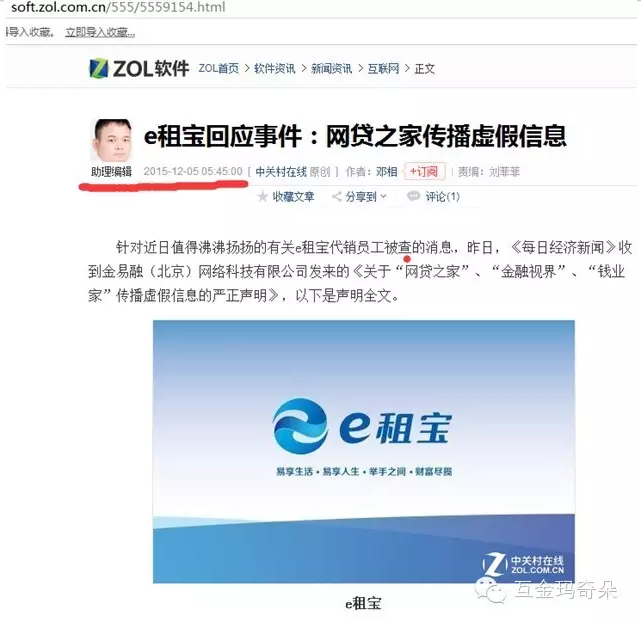Click the share icon beside 分享到
This screenshot has width=641, height=620.
337,197
